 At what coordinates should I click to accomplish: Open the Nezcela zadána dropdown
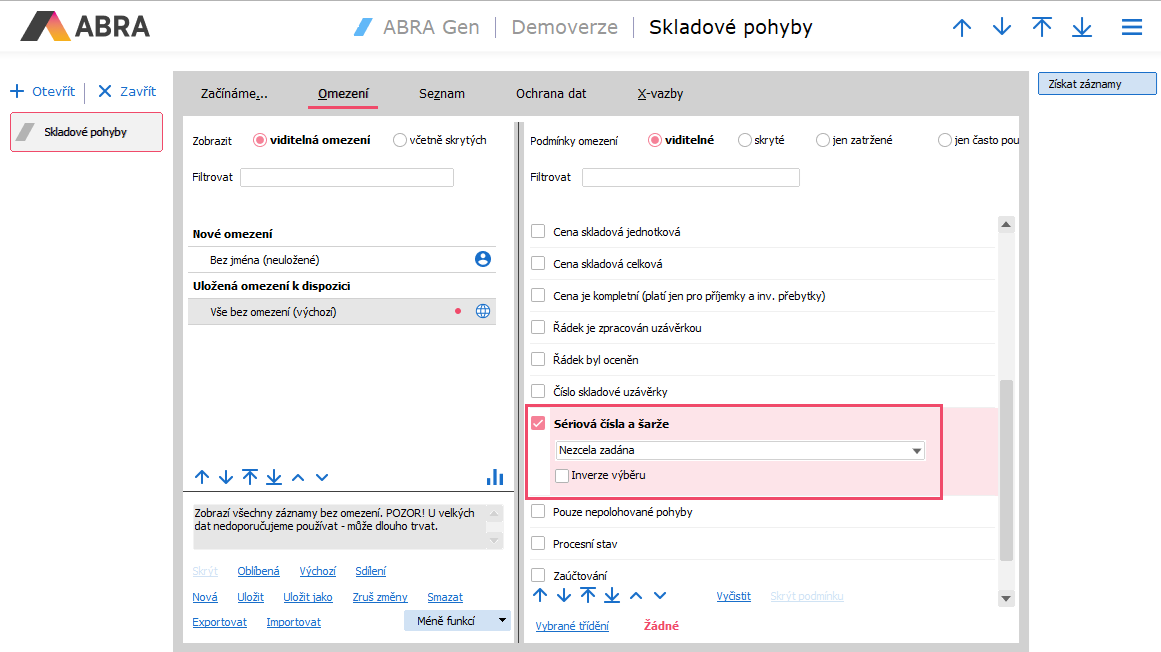point(916,451)
